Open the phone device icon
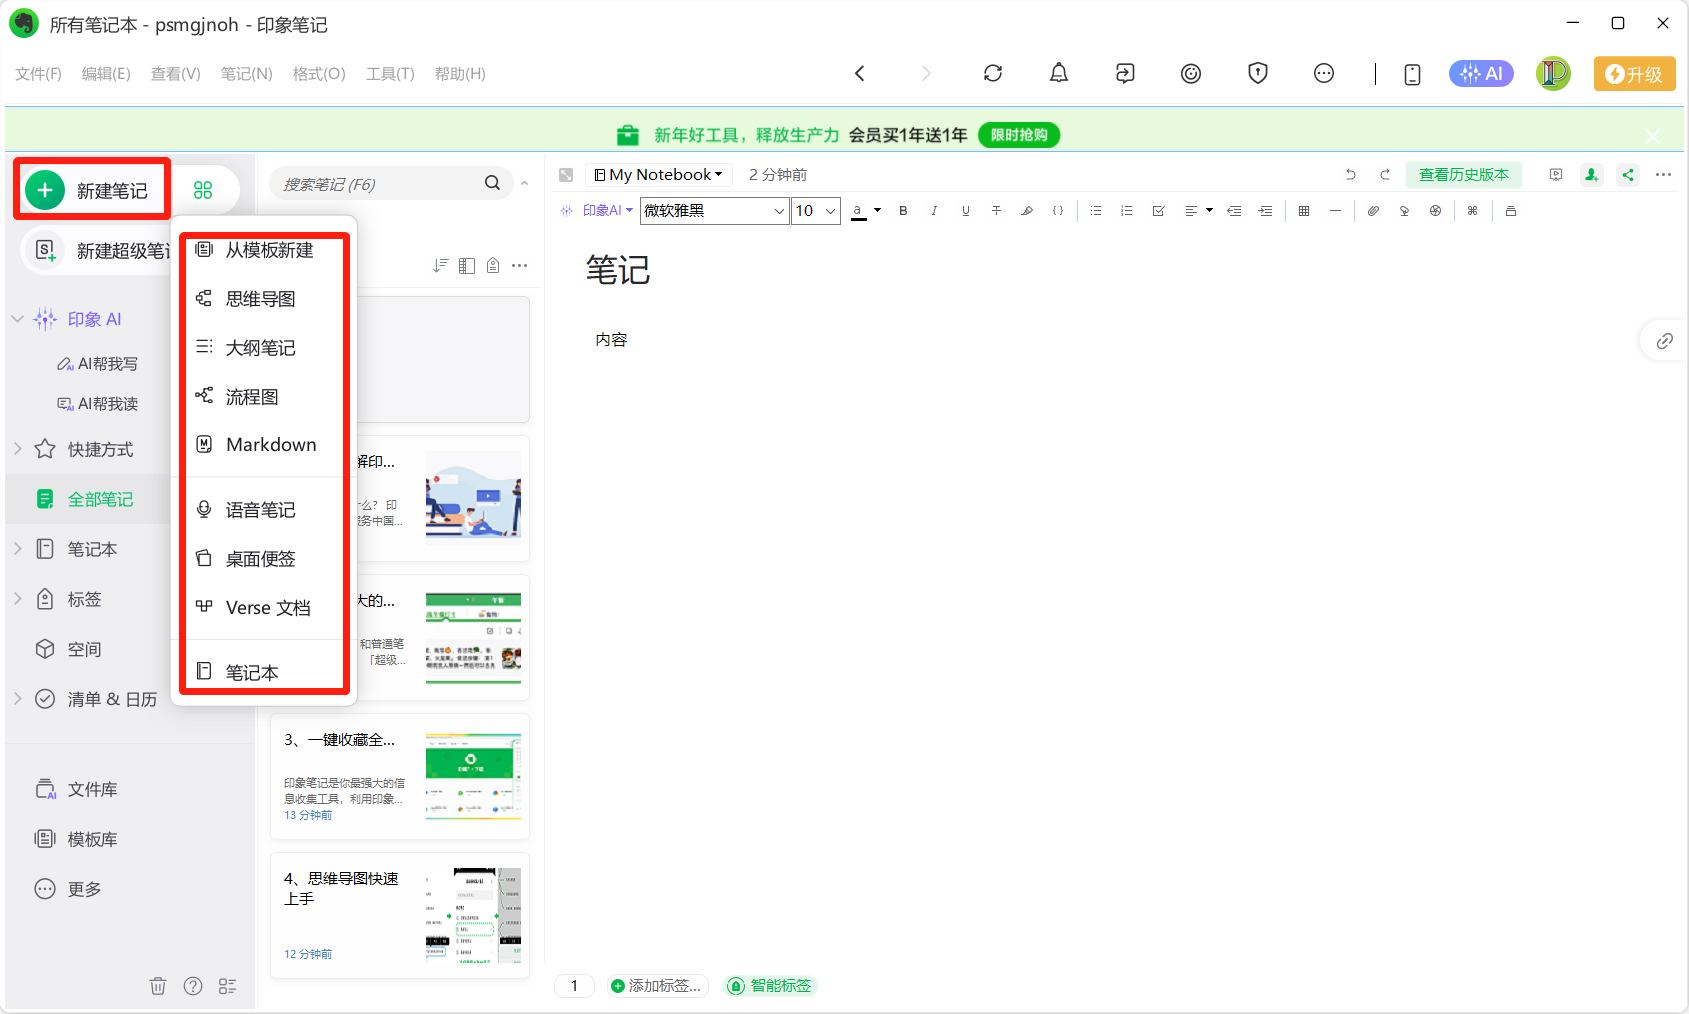 tap(1412, 74)
